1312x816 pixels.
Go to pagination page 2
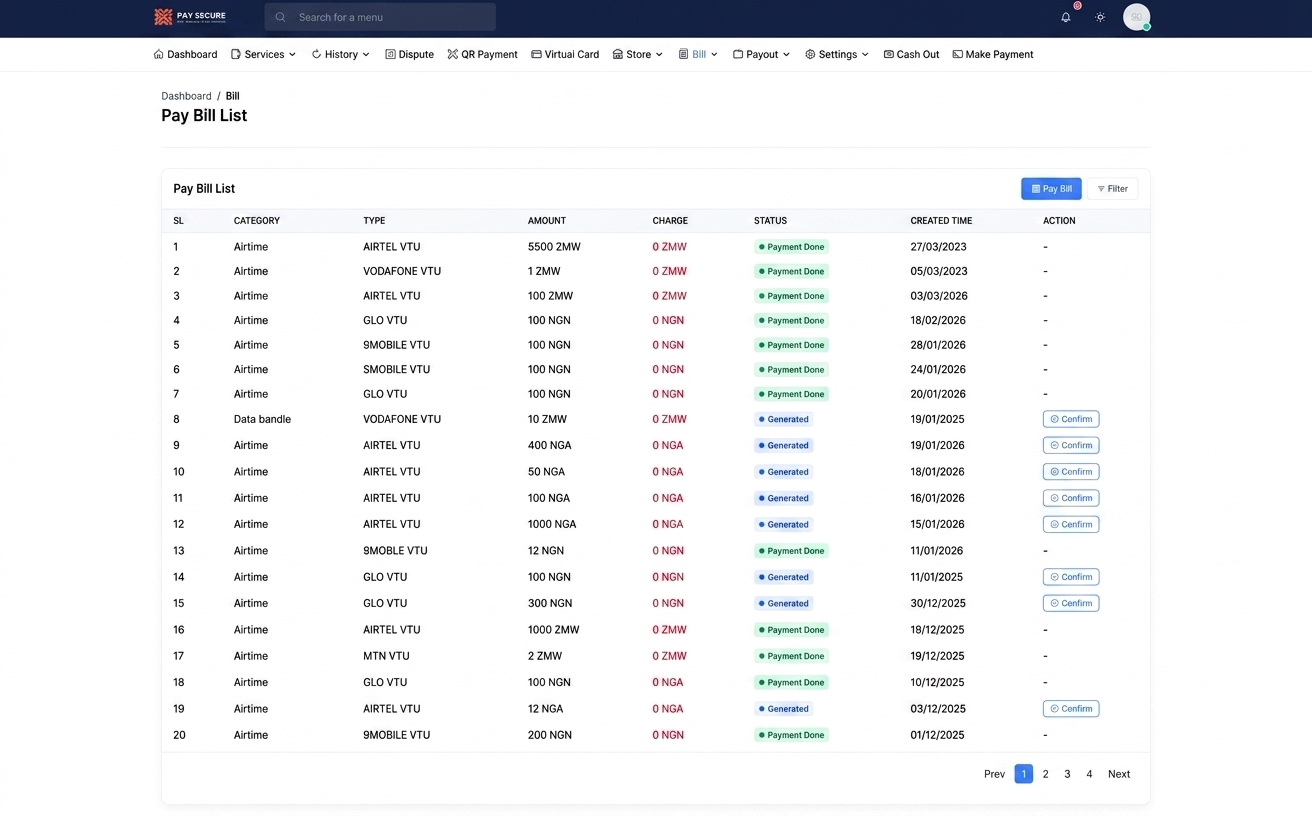(x=1045, y=774)
